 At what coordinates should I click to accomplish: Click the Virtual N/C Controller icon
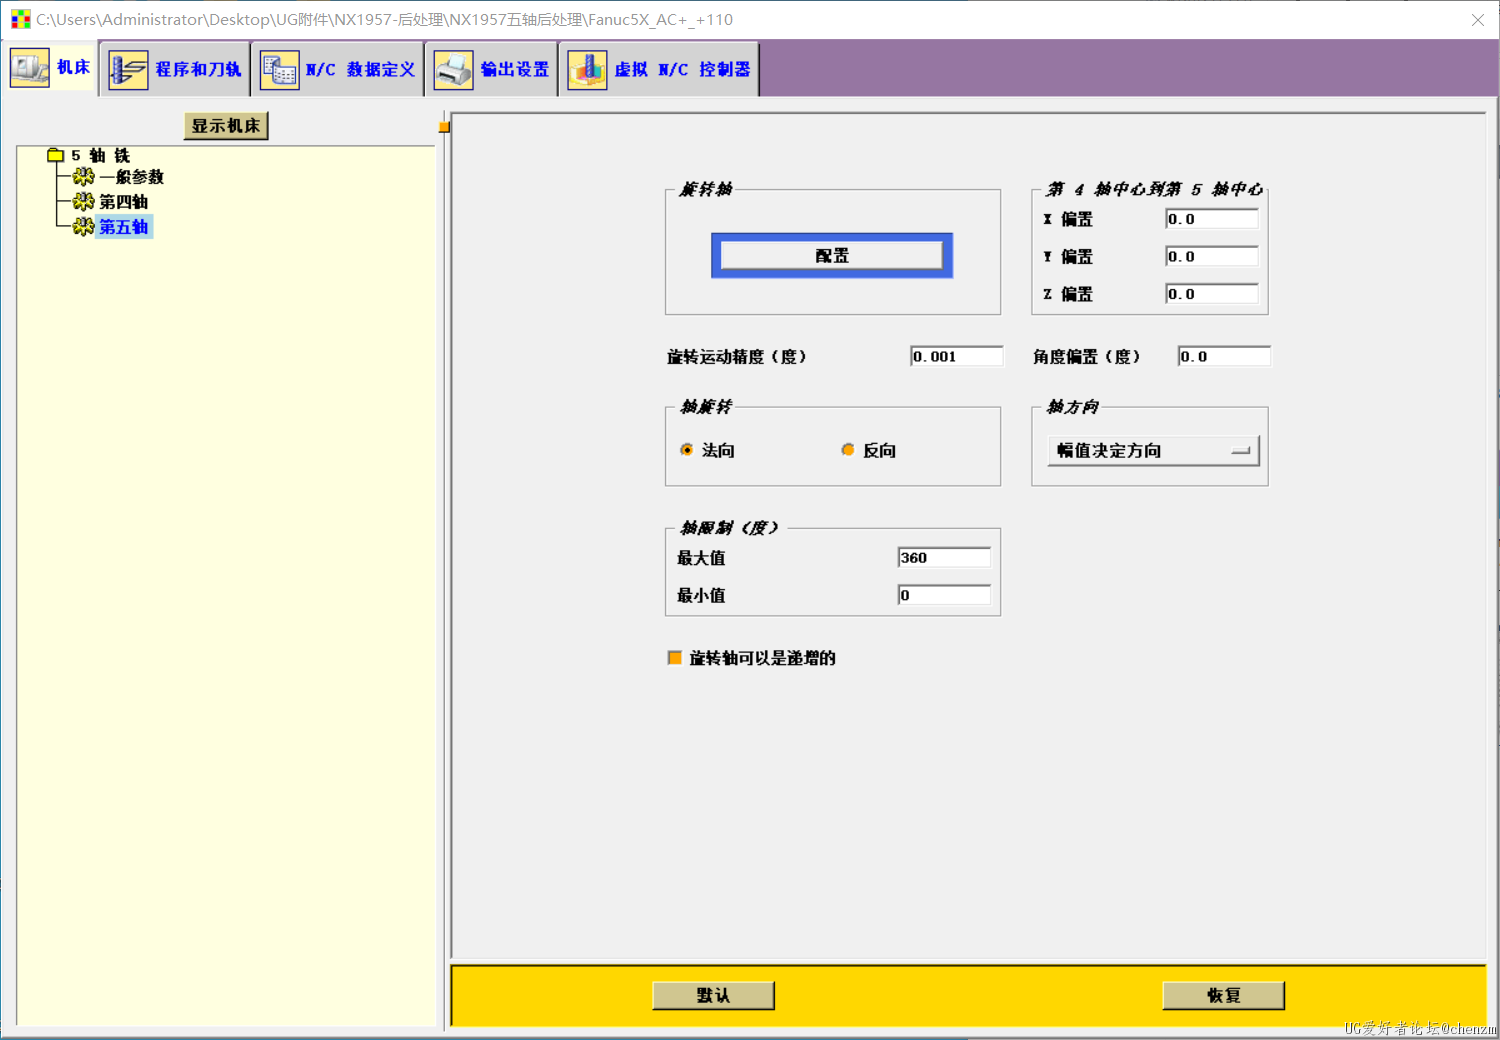587,69
